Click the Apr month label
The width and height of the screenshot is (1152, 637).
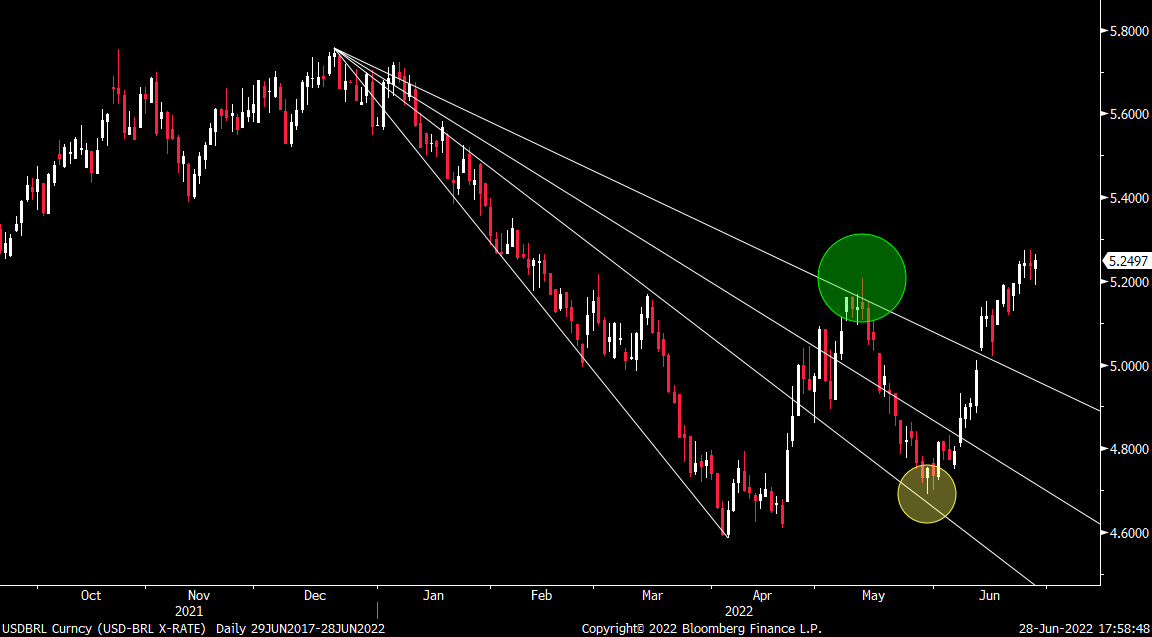coord(763,595)
